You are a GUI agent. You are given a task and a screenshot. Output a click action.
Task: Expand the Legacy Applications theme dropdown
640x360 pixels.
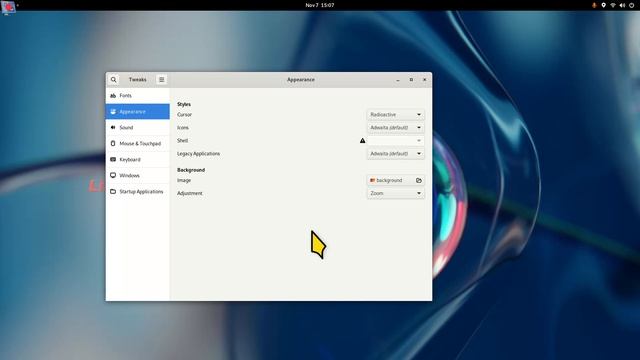point(396,153)
